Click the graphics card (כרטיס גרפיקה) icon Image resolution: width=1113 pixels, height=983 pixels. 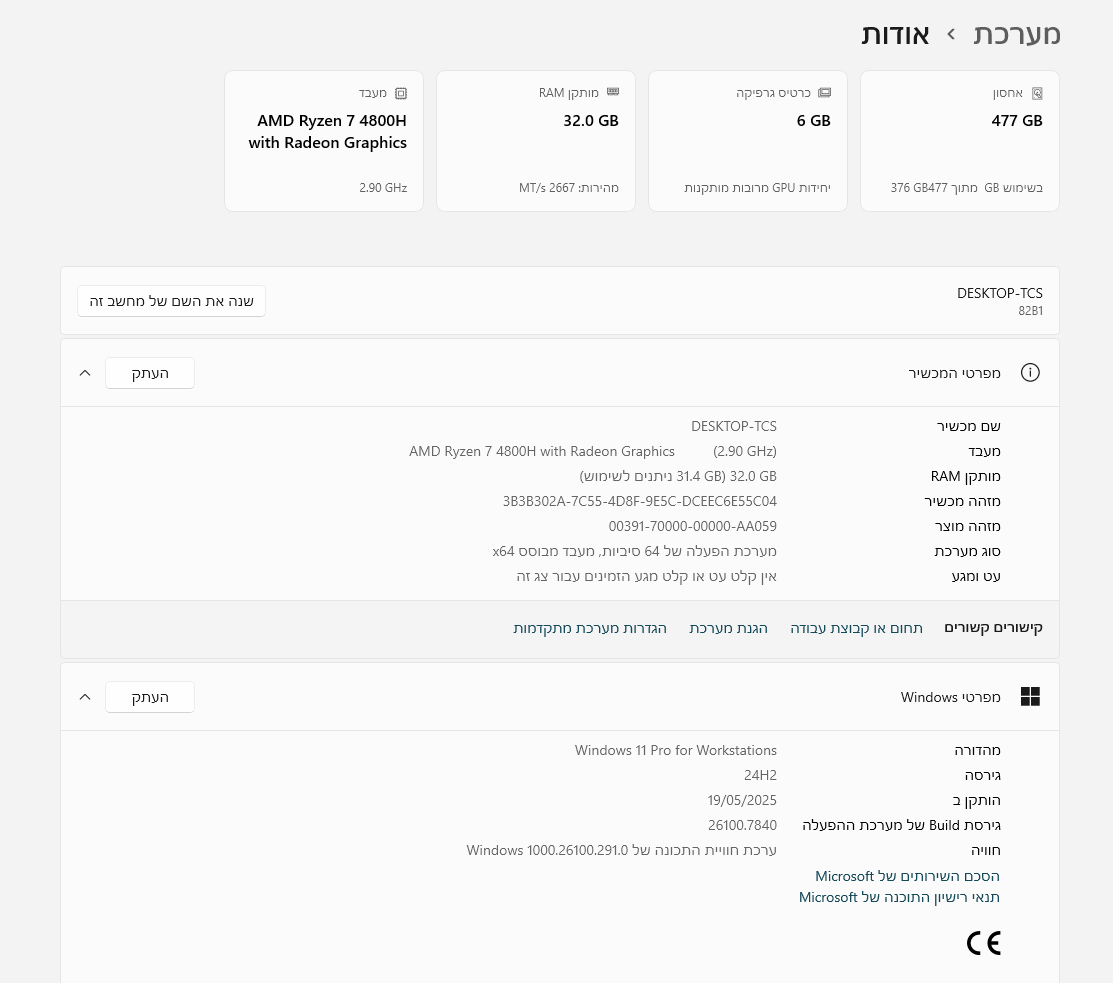824,93
